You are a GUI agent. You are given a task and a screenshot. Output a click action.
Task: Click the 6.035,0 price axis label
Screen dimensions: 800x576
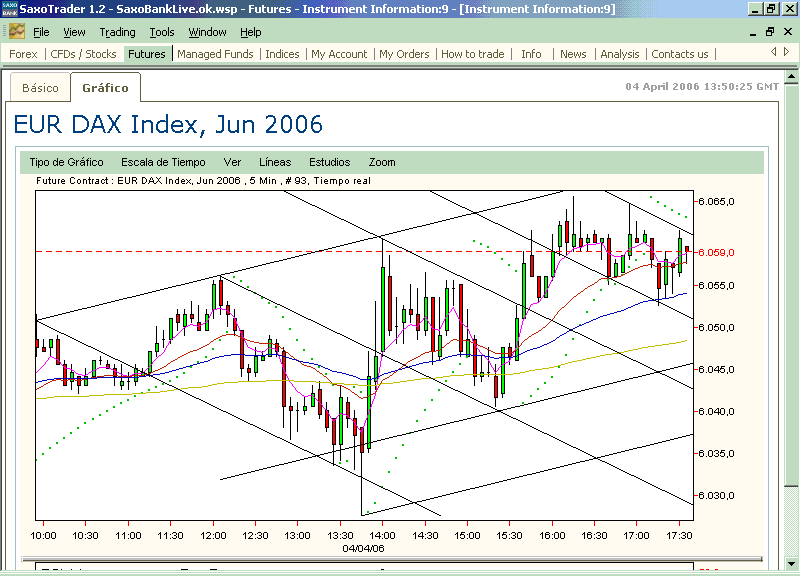click(716, 454)
